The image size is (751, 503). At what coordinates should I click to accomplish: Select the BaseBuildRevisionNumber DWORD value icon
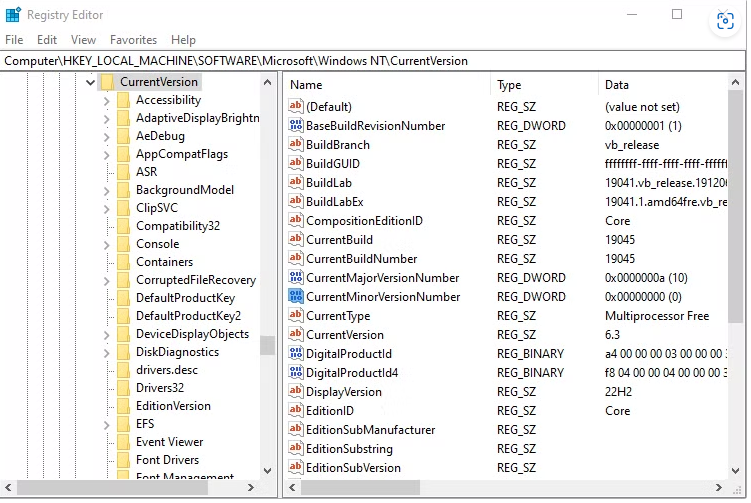pyautogui.click(x=296, y=126)
